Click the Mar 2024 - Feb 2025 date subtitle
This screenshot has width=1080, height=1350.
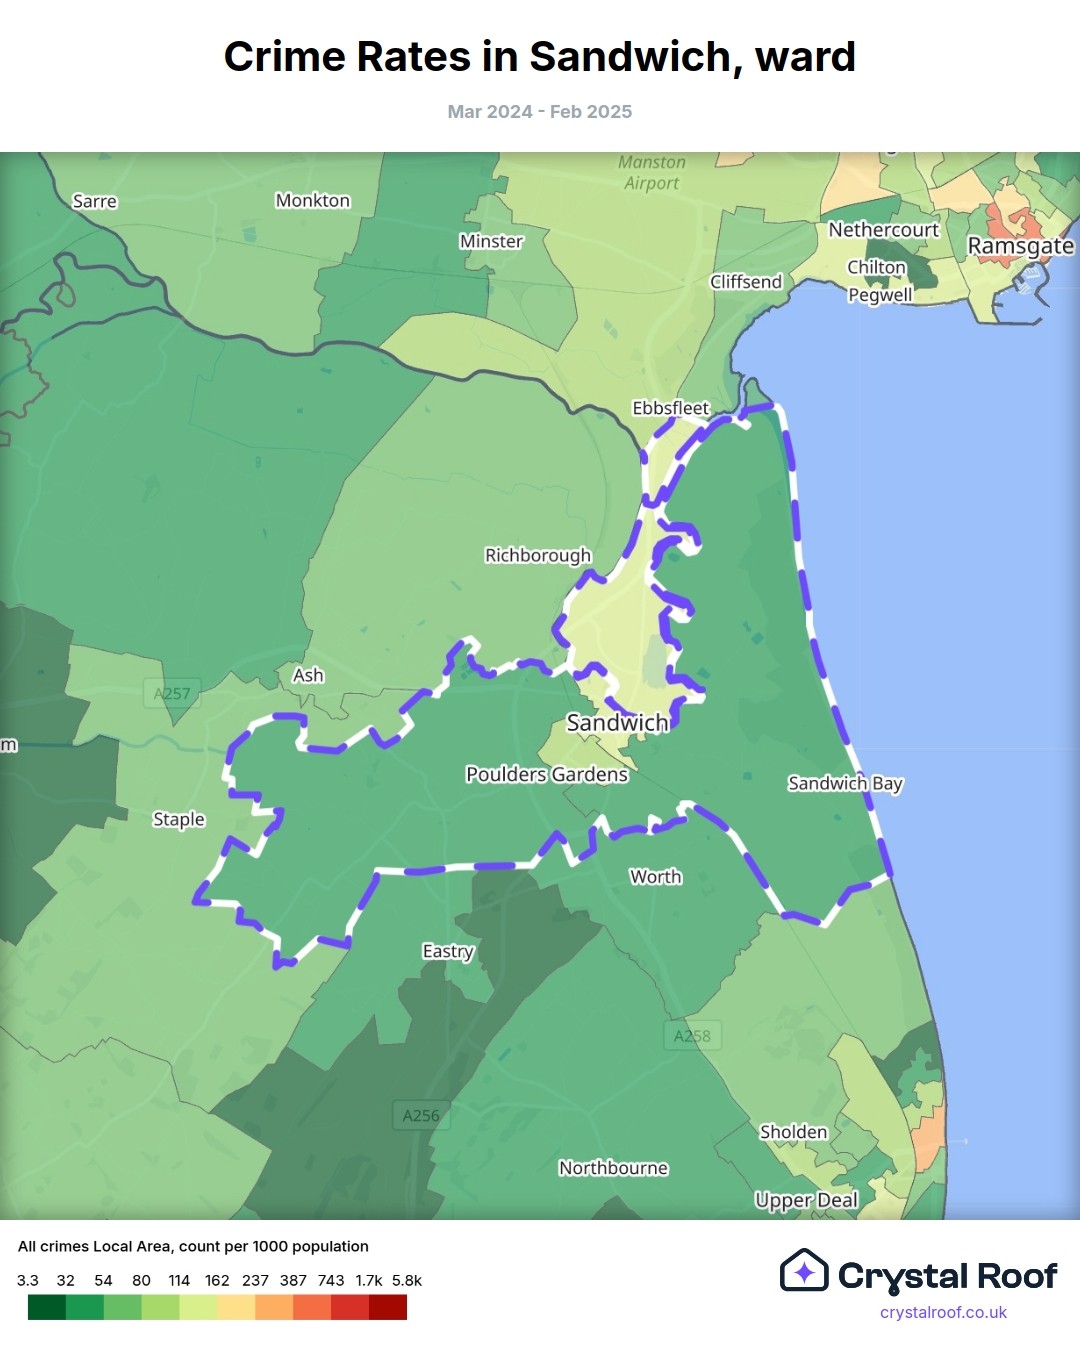(x=540, y=112)
